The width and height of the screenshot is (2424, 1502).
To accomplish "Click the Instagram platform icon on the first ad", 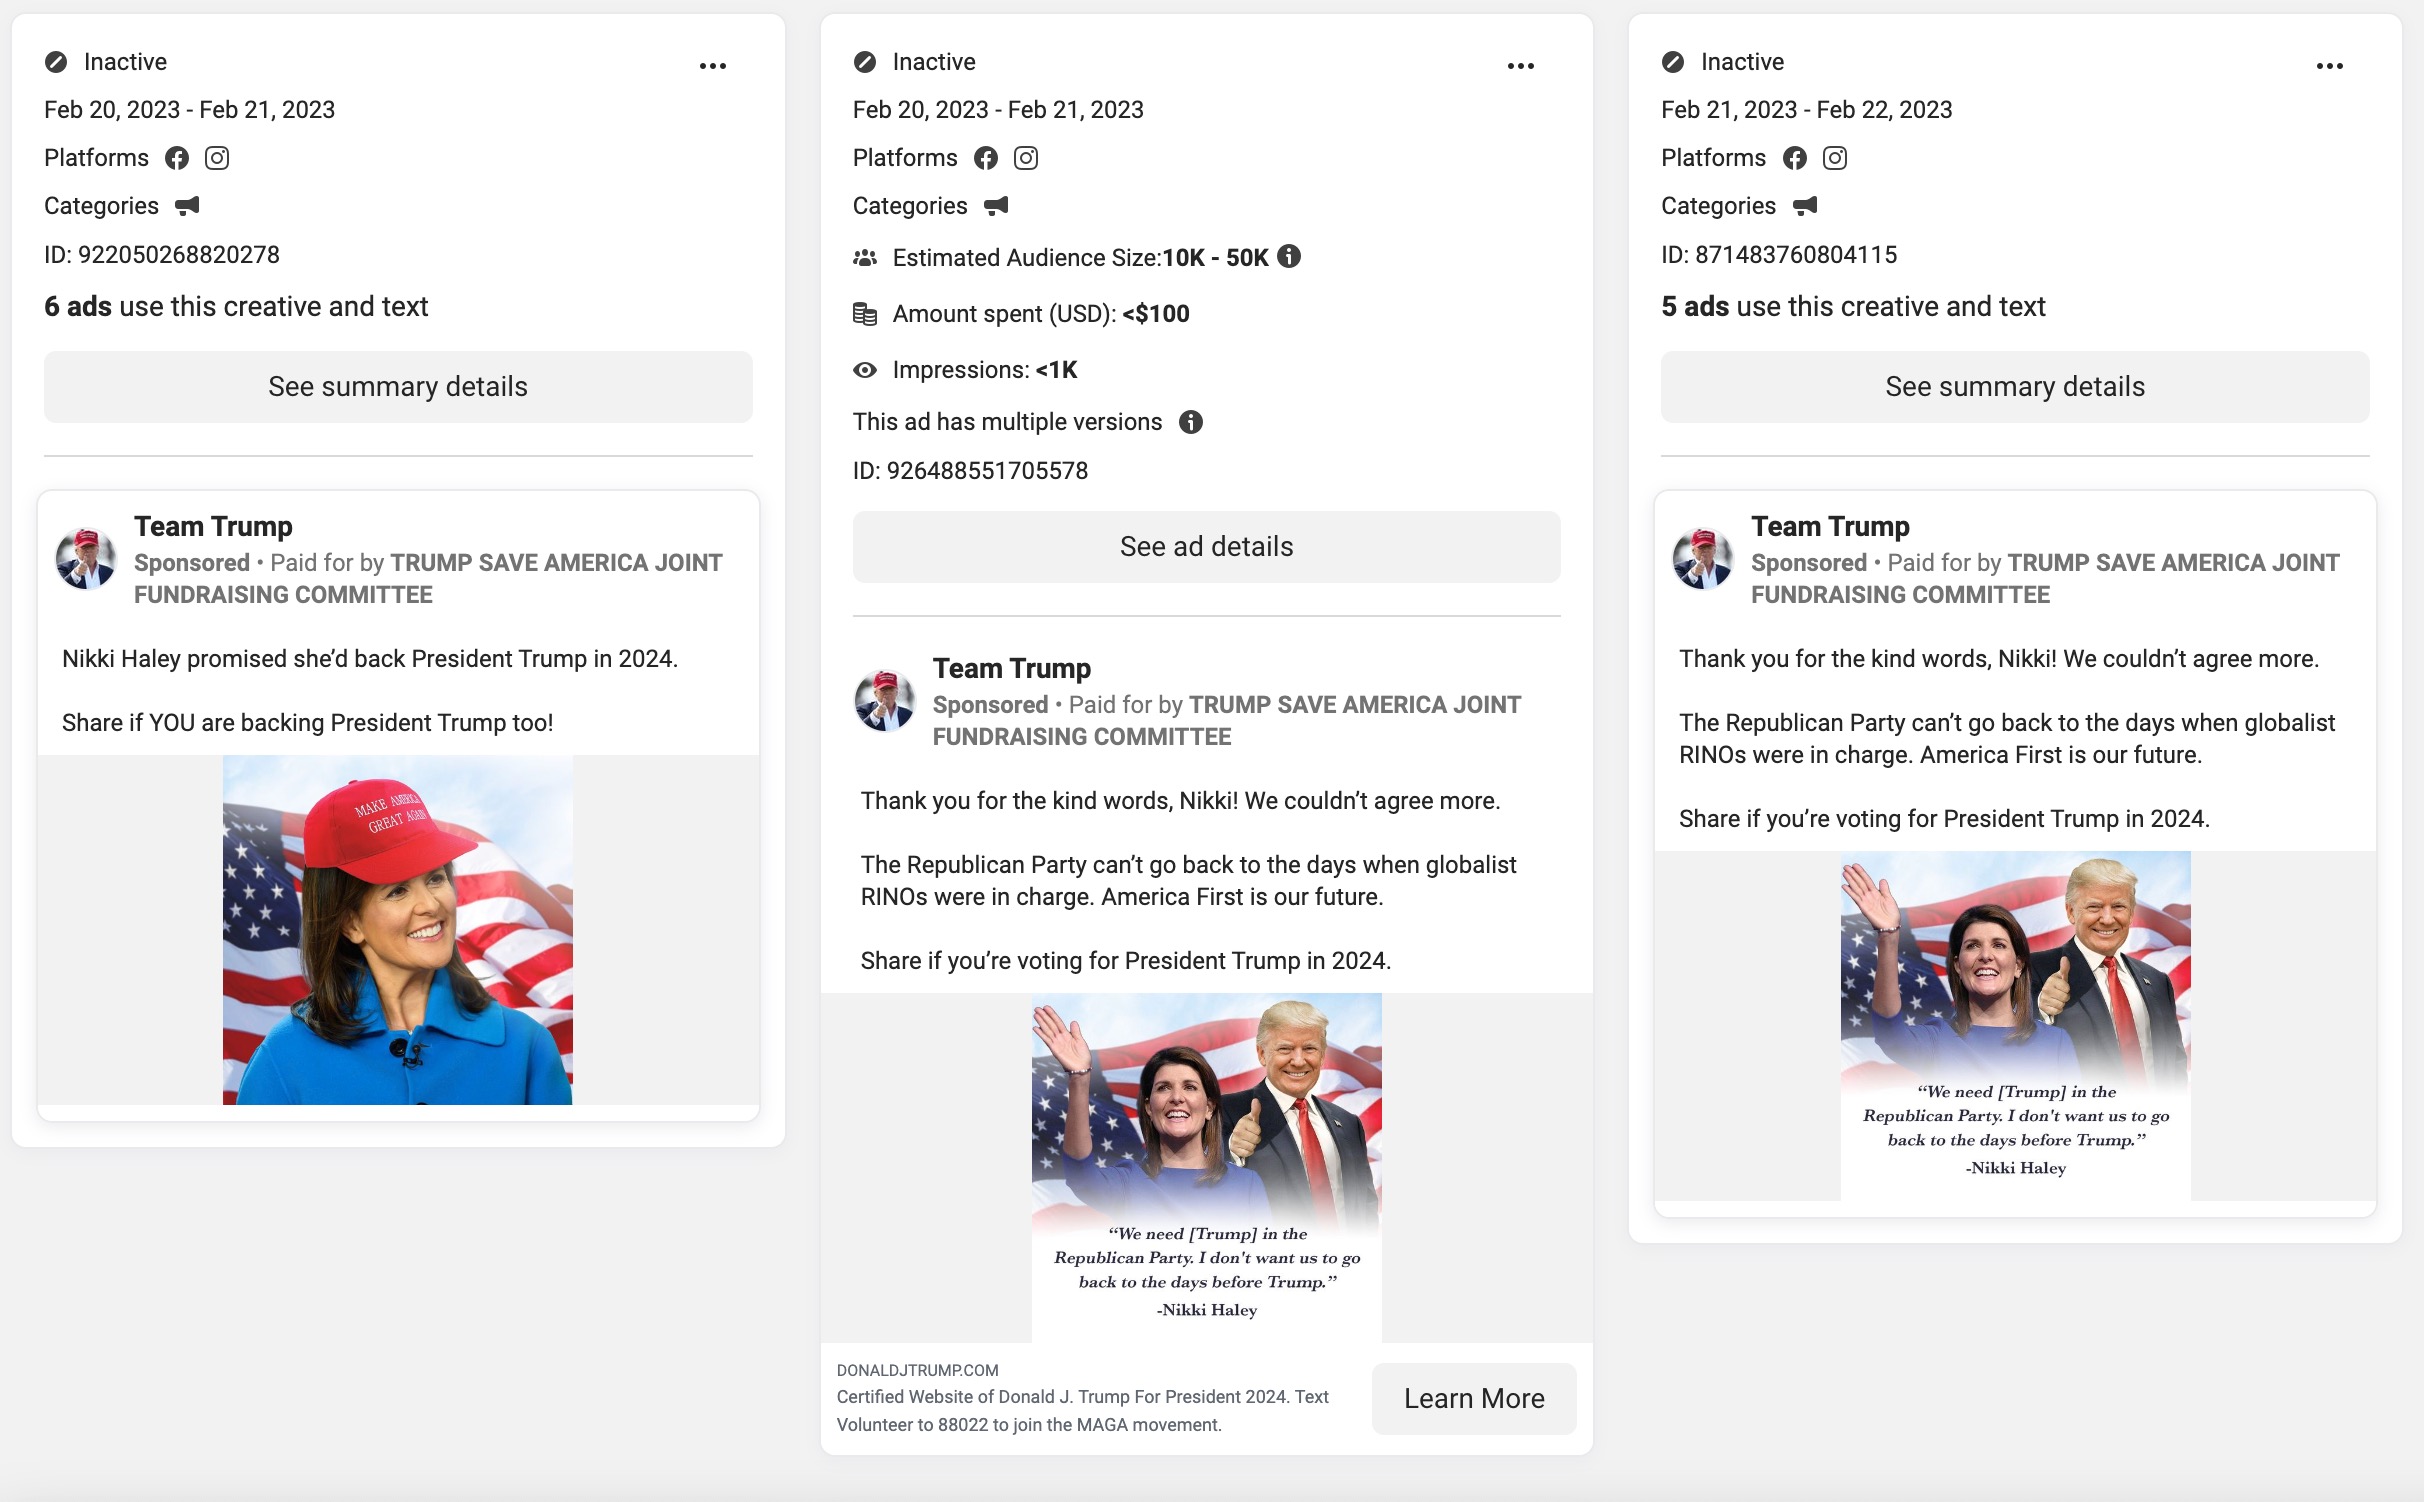I will [x=217, y=157].
